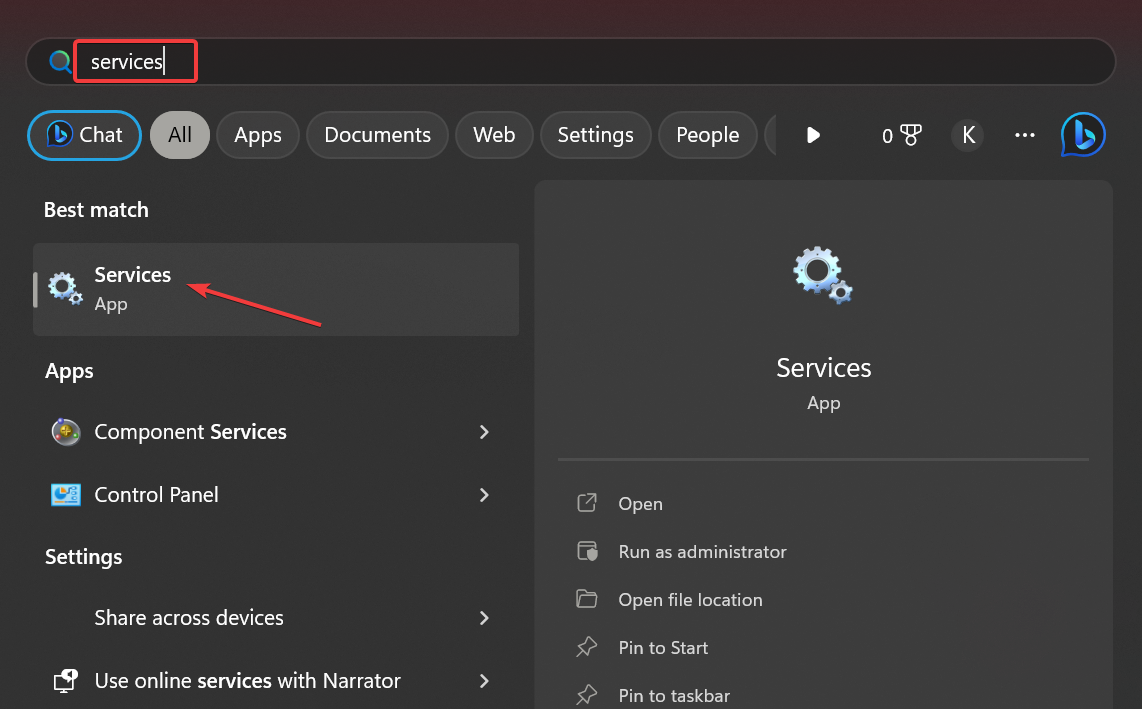The image size is (1142, 709).
Task: Switch to the Apps filter tab
Action: click(258, 135)
